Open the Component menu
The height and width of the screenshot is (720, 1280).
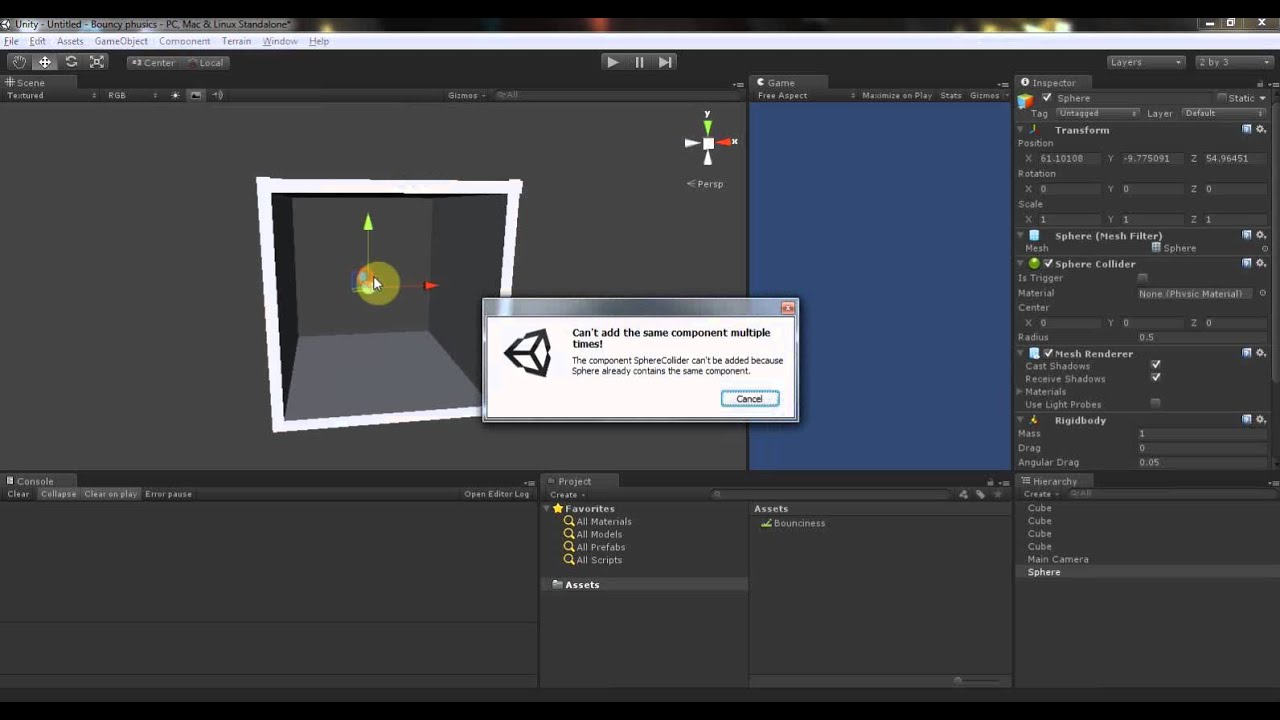(184, 41)
